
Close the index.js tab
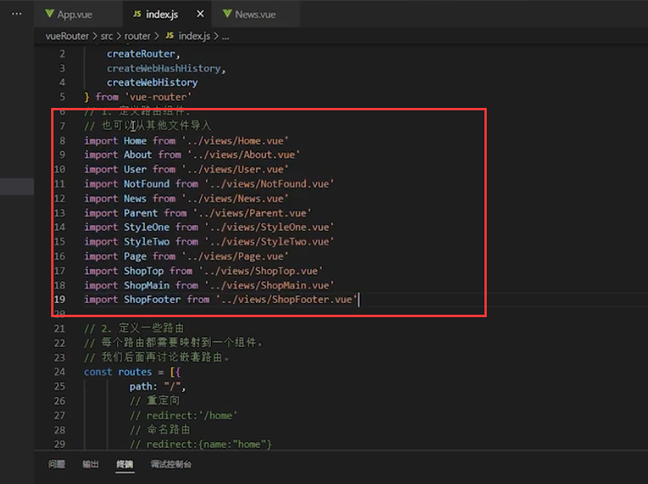[200, 14]
